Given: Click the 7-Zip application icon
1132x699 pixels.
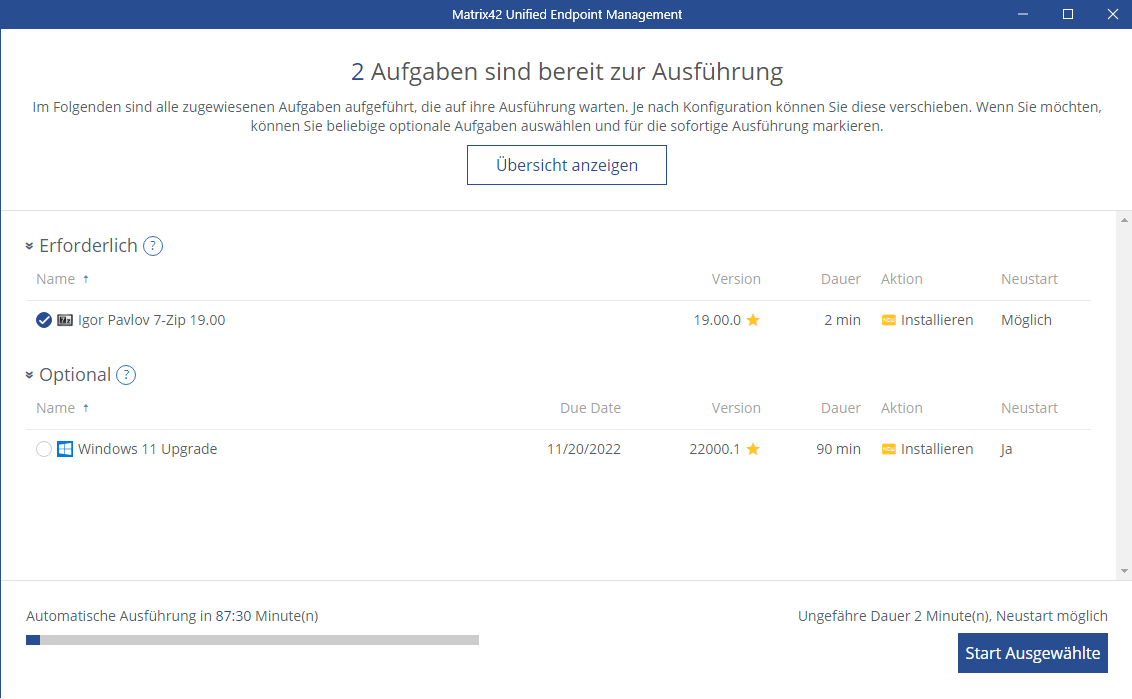Looking at the screenshot, I should point(65,320).
